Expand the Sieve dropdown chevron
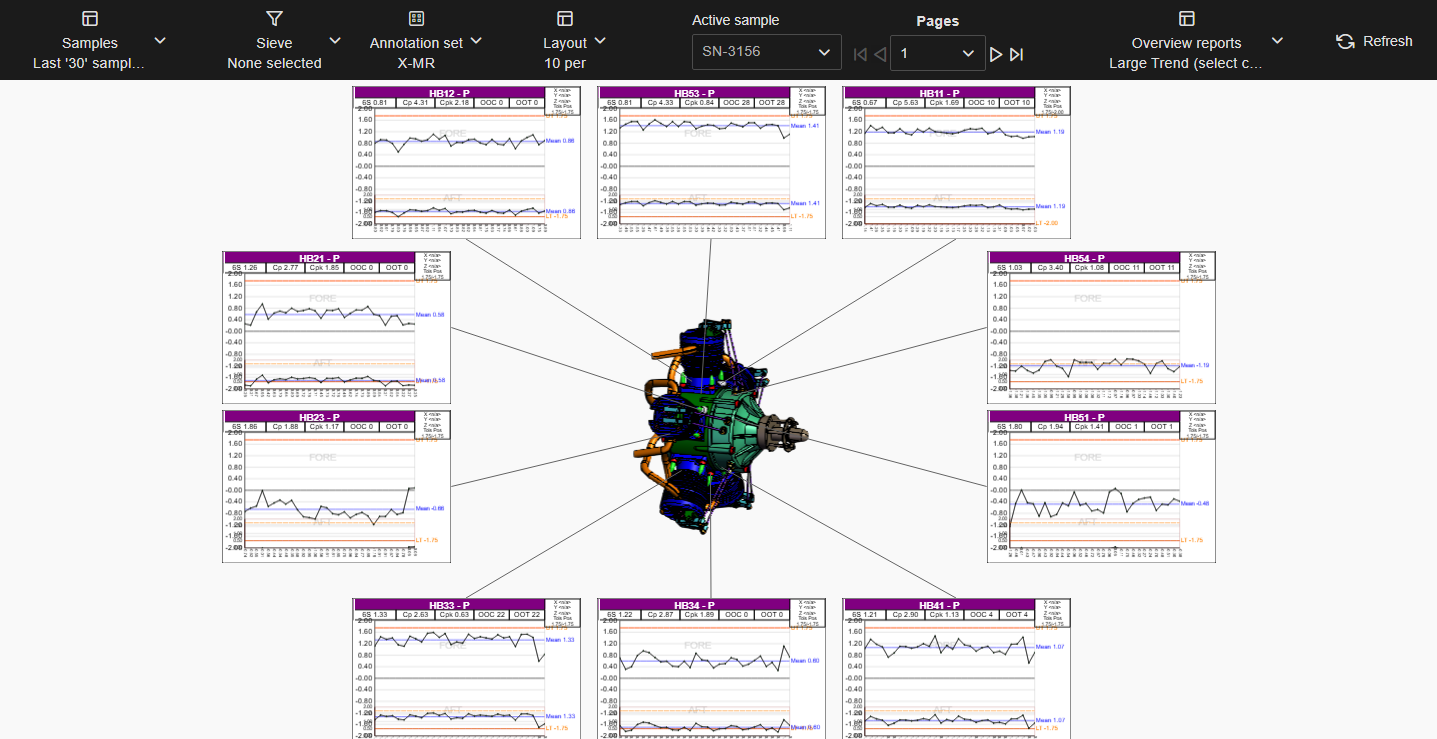This screenshot has height=739, width=1437. point(335,41)
